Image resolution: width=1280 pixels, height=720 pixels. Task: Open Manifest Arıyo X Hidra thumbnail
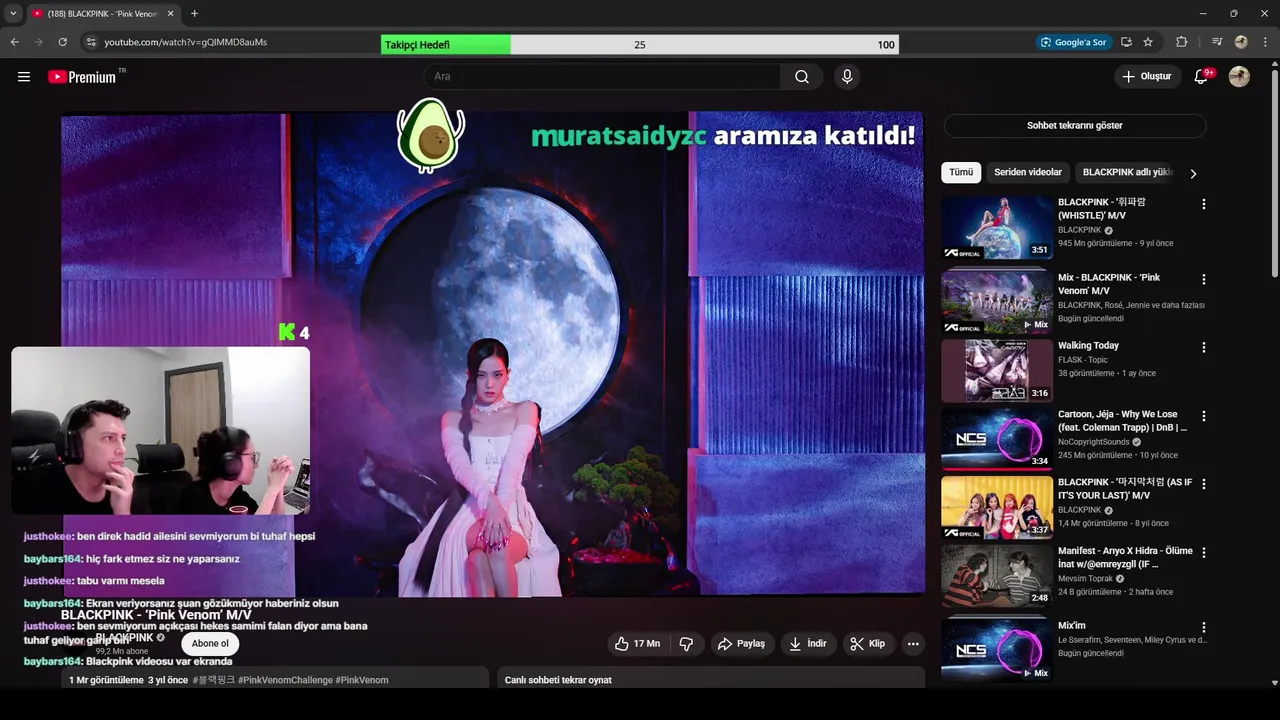click(x=997, y=576)
